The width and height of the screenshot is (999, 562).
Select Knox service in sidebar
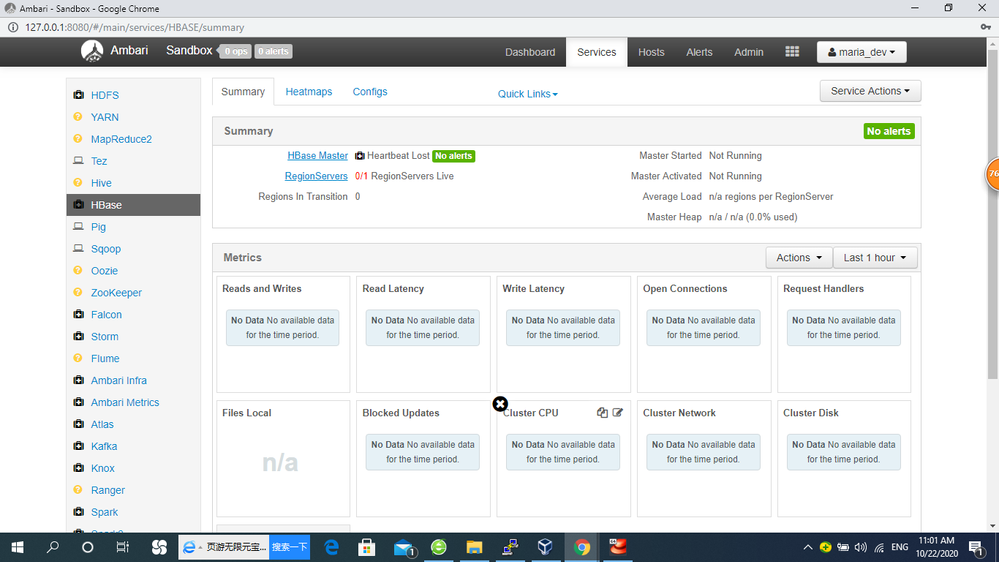click(x=103, y=468)
